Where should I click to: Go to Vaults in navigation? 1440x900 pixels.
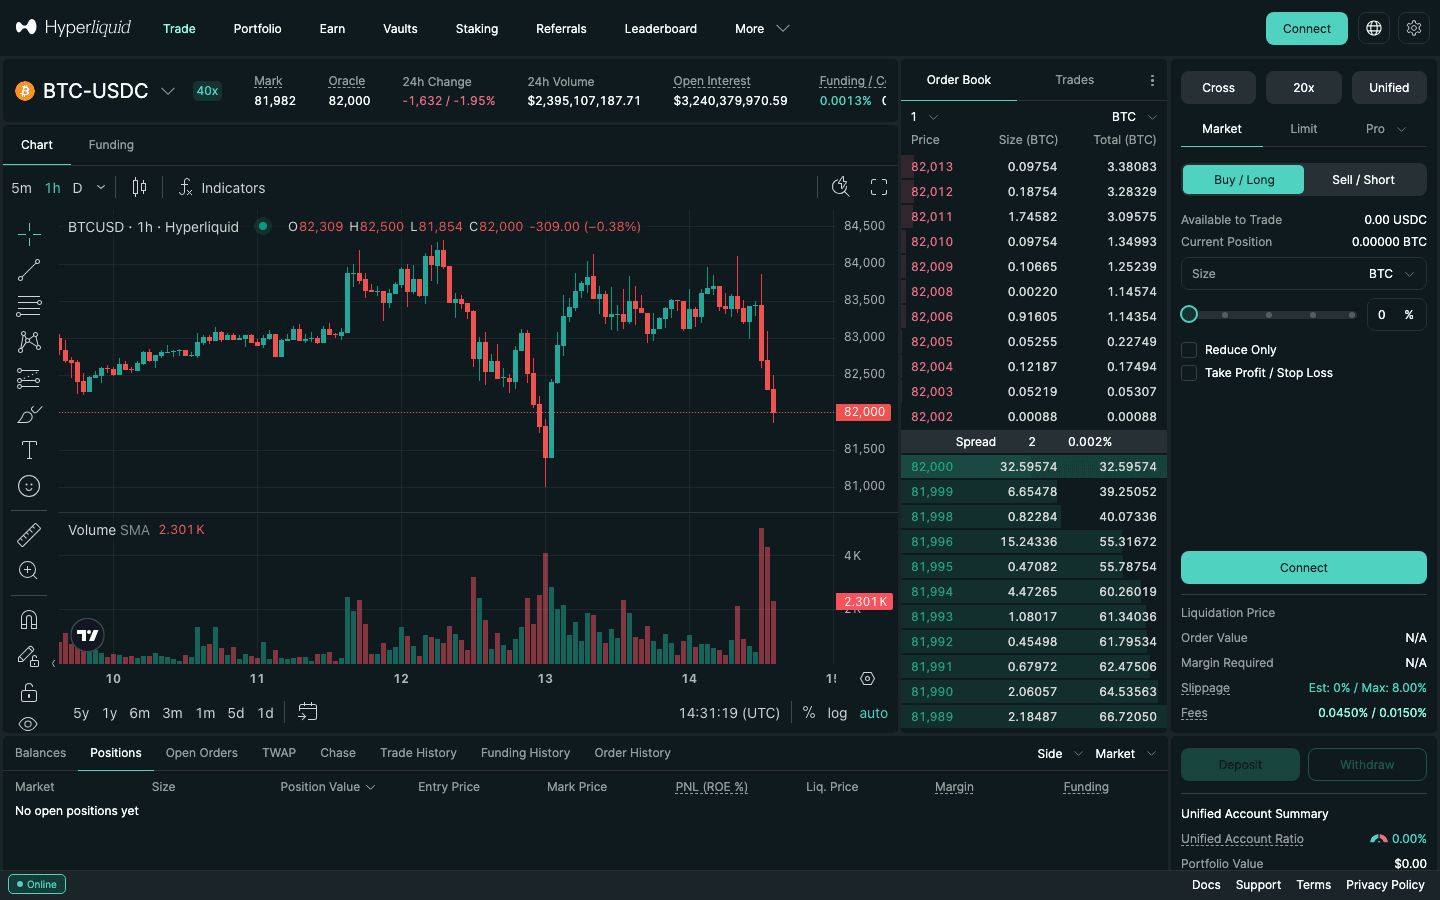pos(400,29)
